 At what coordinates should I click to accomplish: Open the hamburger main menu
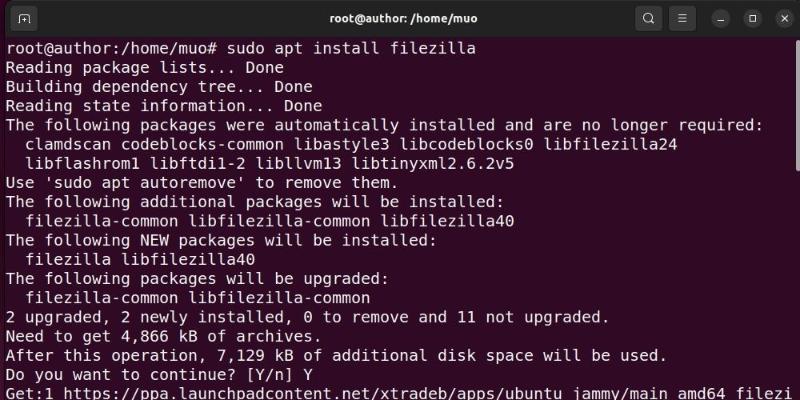coord(682,18)
